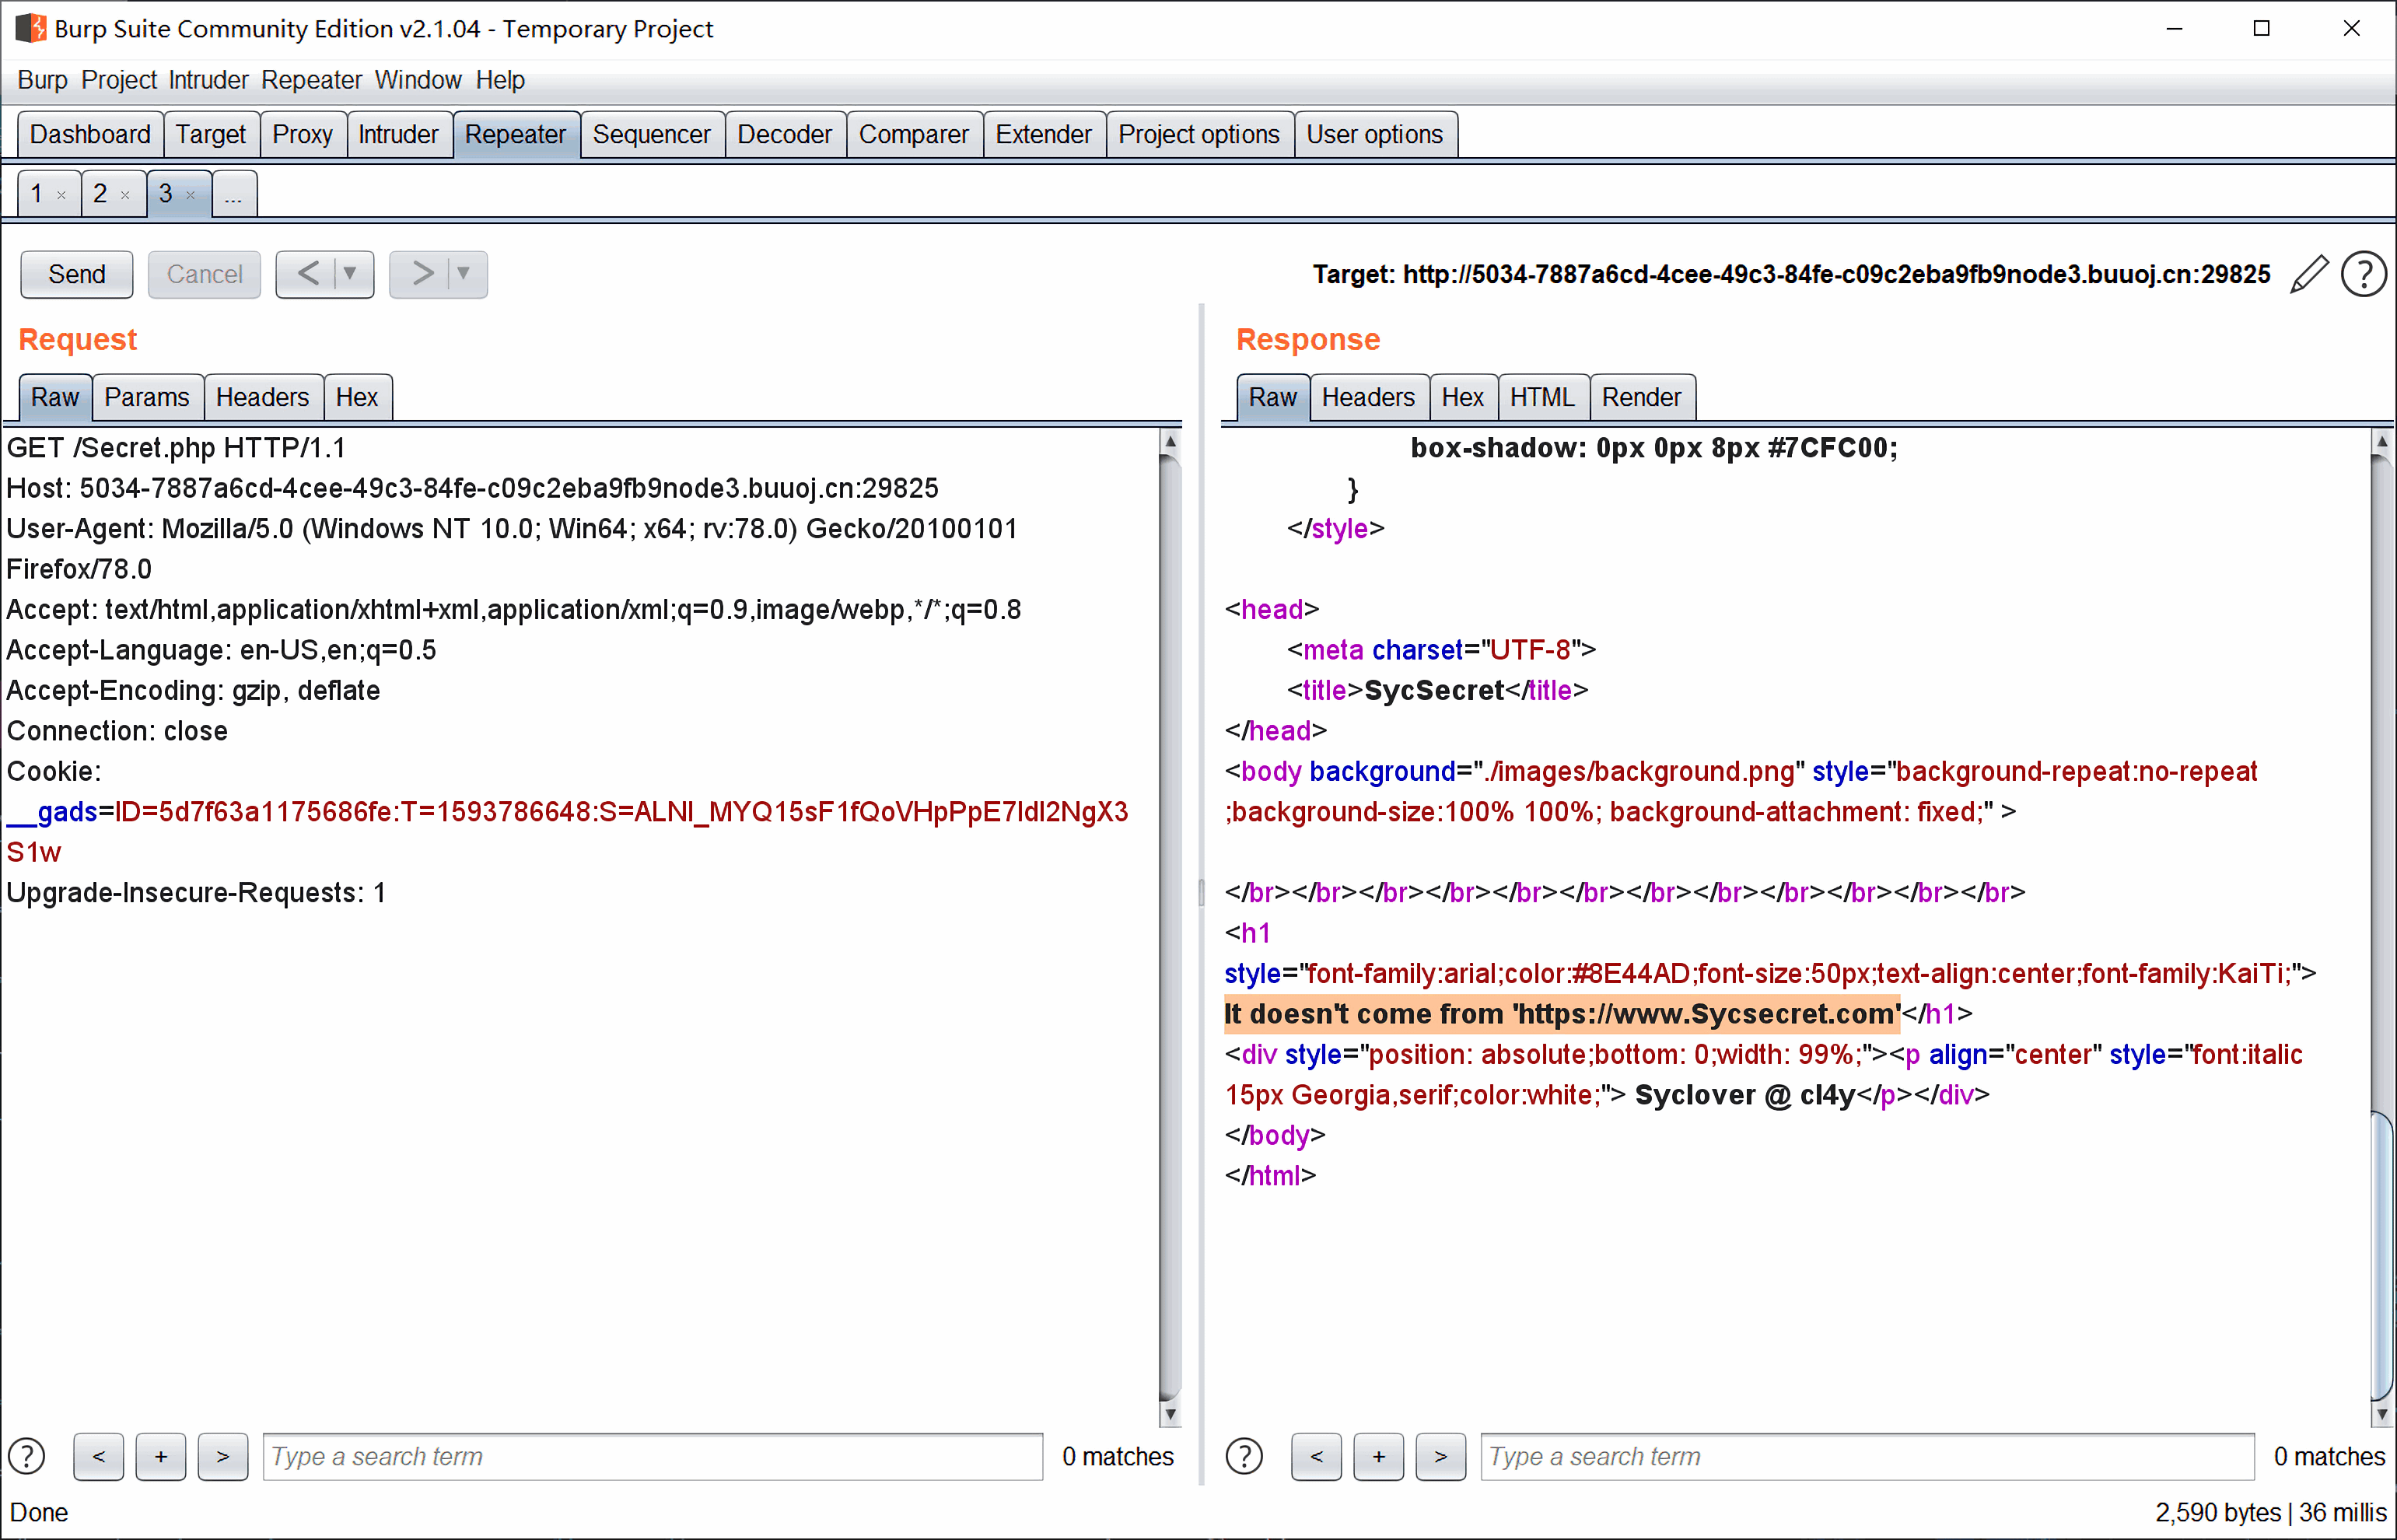Open the Repeater menu

(x=311, y=80)
